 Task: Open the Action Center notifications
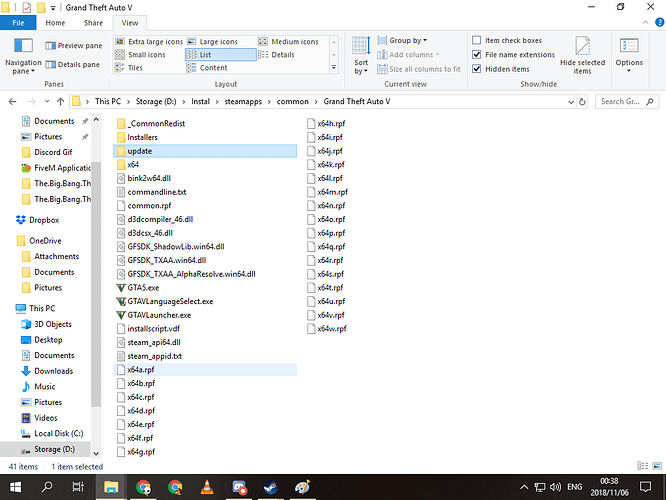point(645,487)
